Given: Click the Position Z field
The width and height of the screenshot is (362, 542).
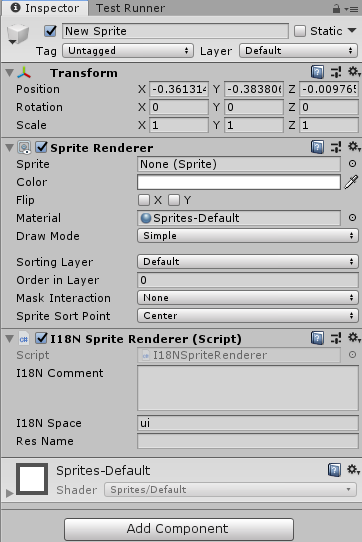Looking at the screenshot, I should coord(329,89).
